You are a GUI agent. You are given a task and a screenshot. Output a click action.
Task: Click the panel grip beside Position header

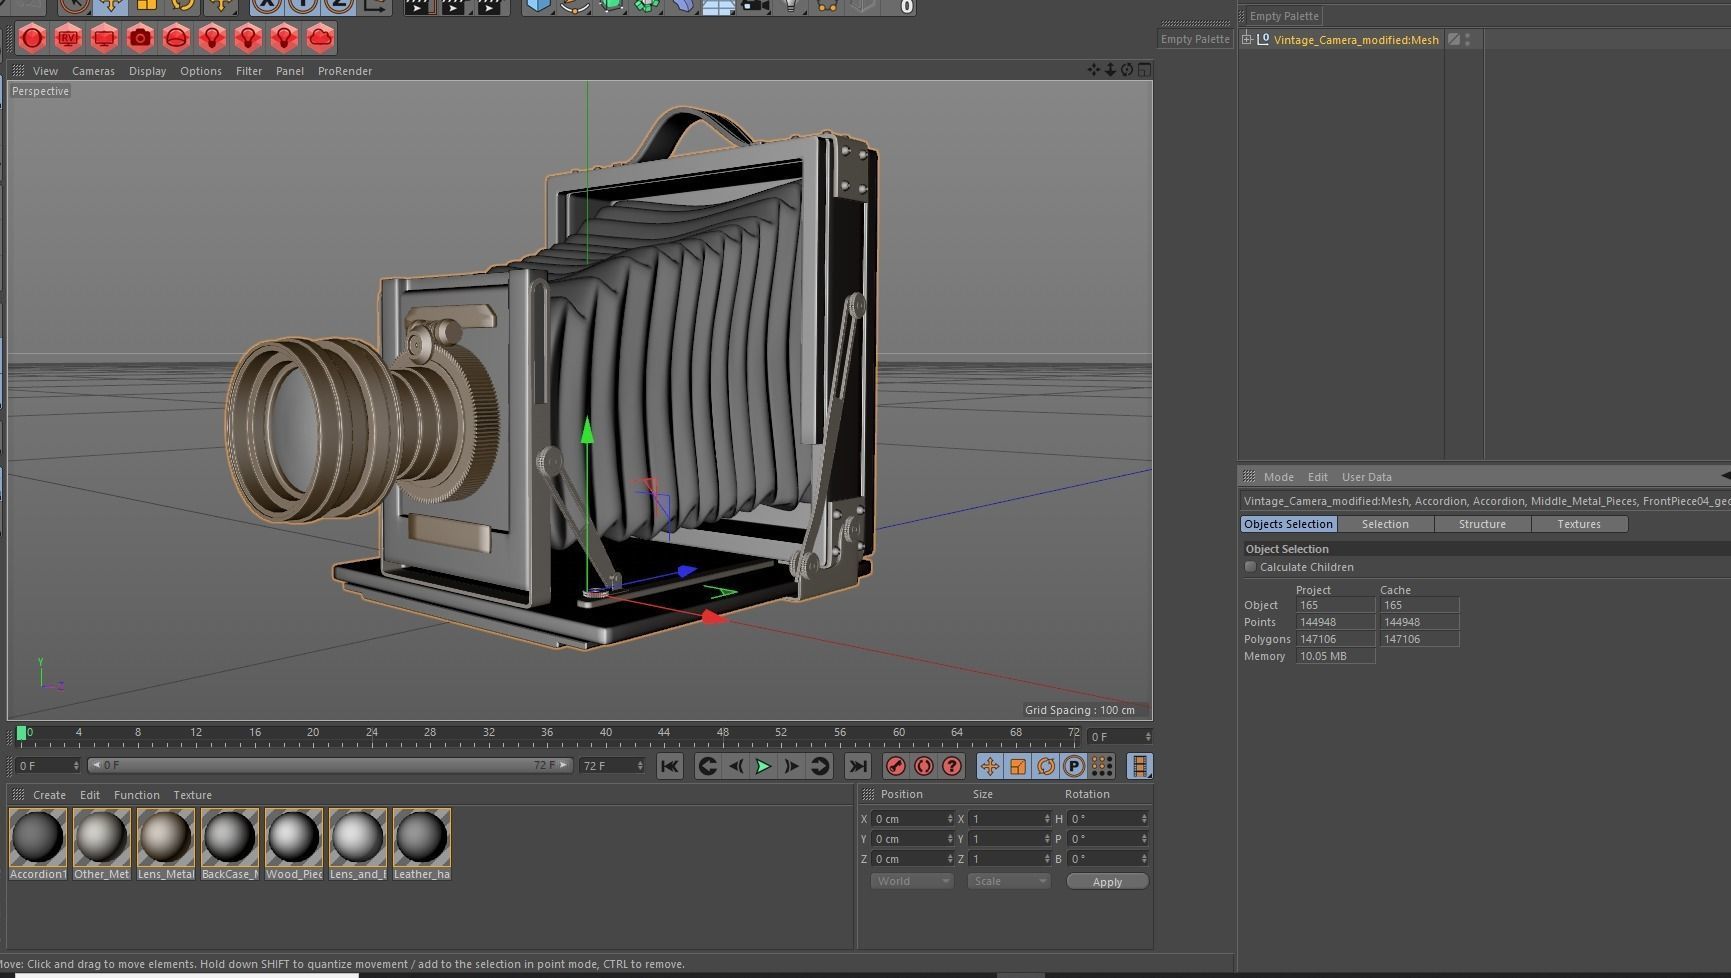(x=868, y=794)
